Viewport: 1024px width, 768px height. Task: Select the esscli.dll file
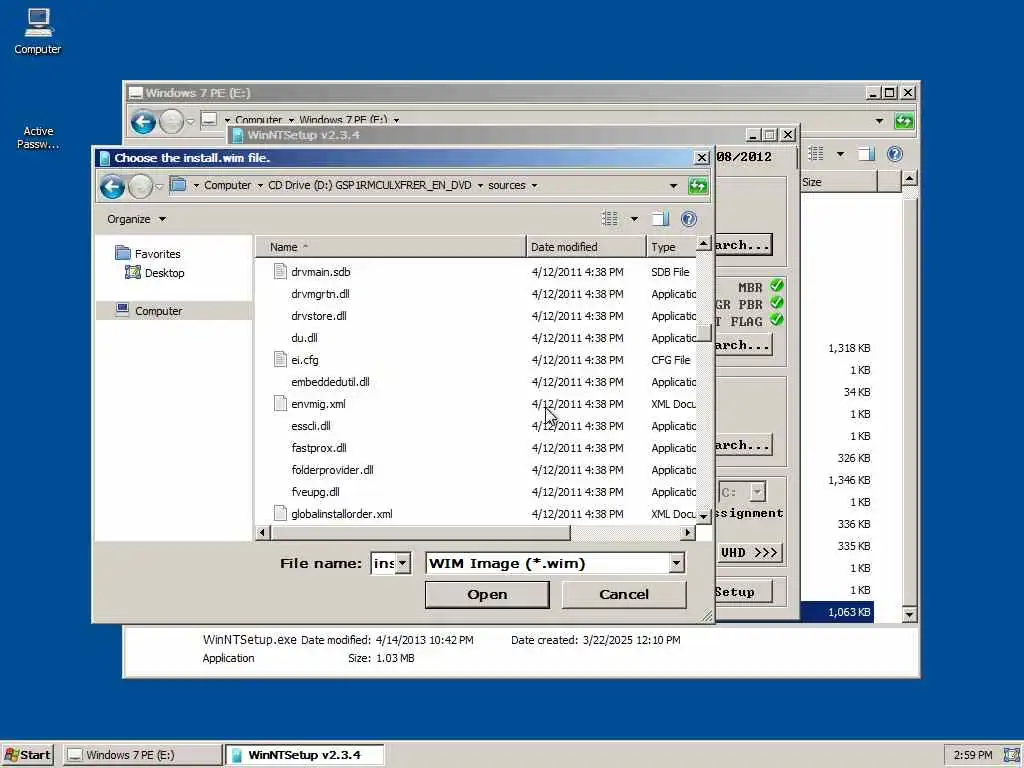[x=311, y=426]
